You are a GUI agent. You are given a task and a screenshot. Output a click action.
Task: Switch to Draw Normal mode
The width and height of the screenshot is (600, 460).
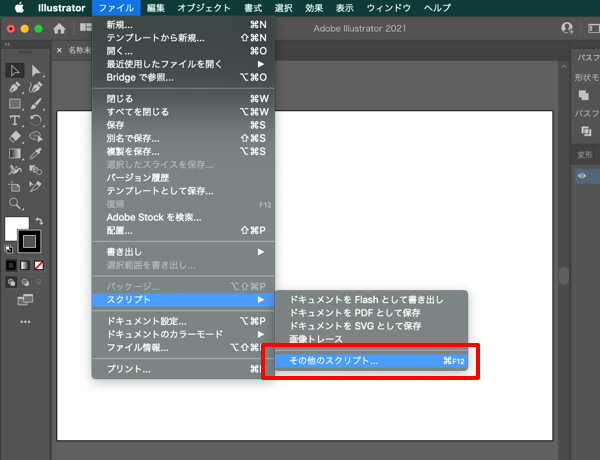click(11, 282)
